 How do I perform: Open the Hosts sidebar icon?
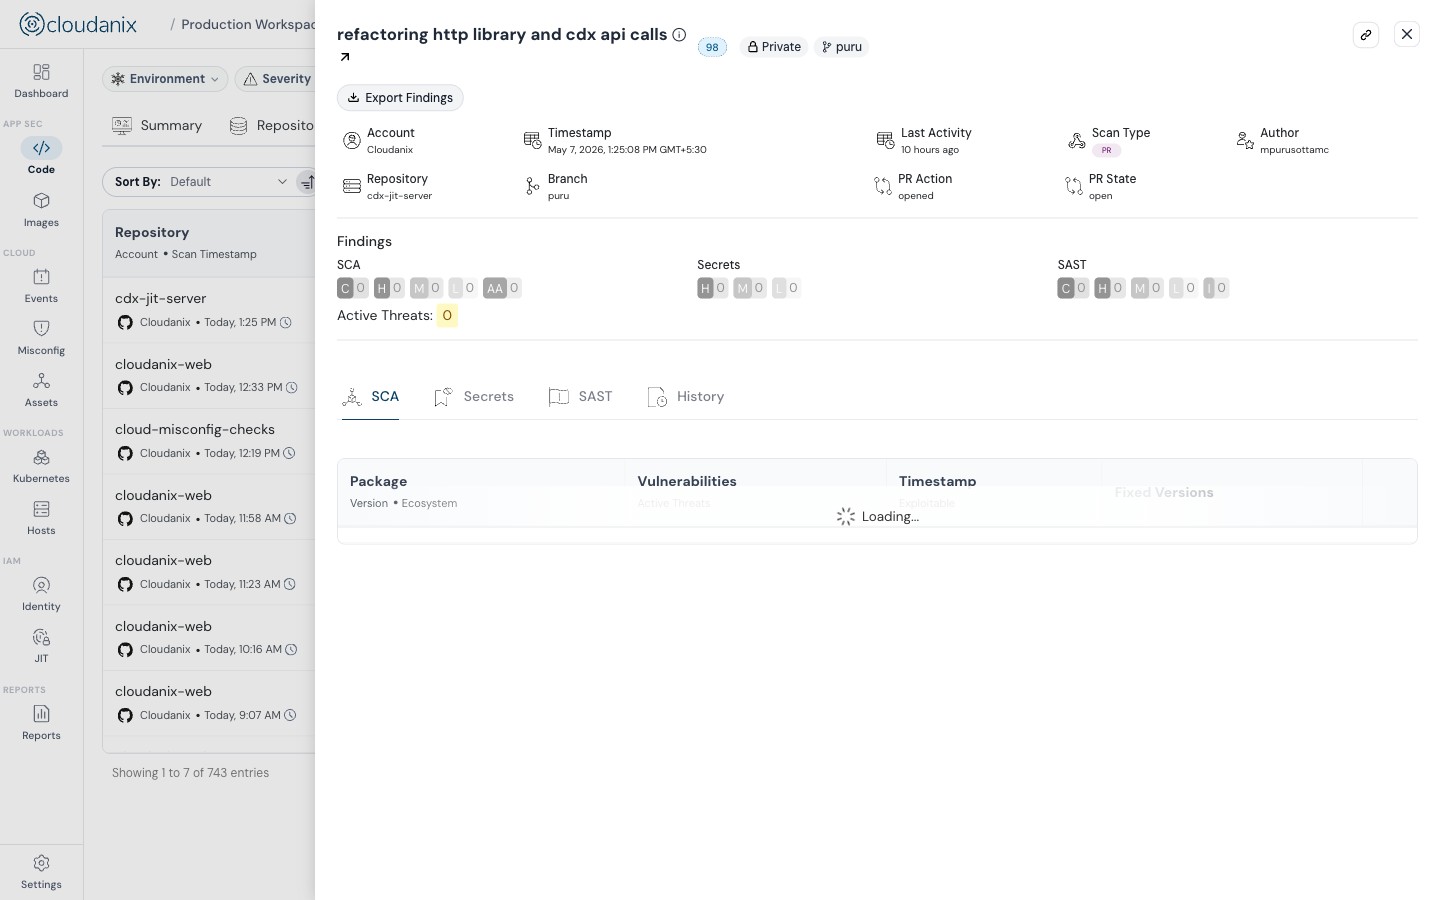(x=41, y=509)
